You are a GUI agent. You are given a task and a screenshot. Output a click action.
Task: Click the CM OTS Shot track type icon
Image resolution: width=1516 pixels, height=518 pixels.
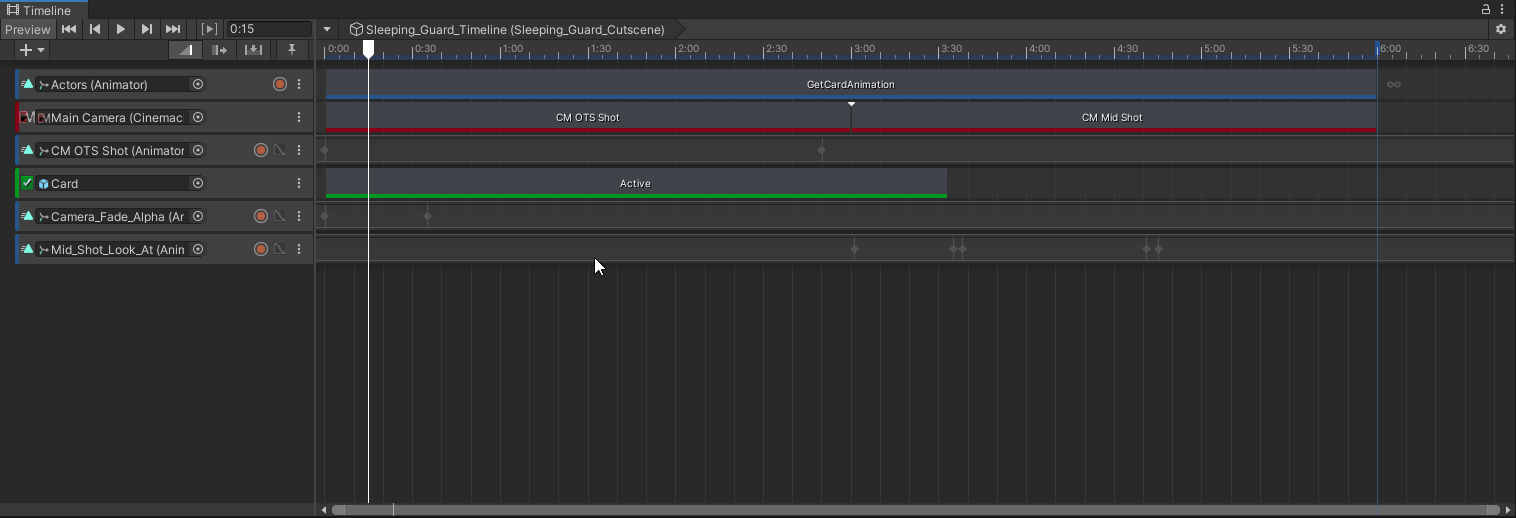(28, 150)
